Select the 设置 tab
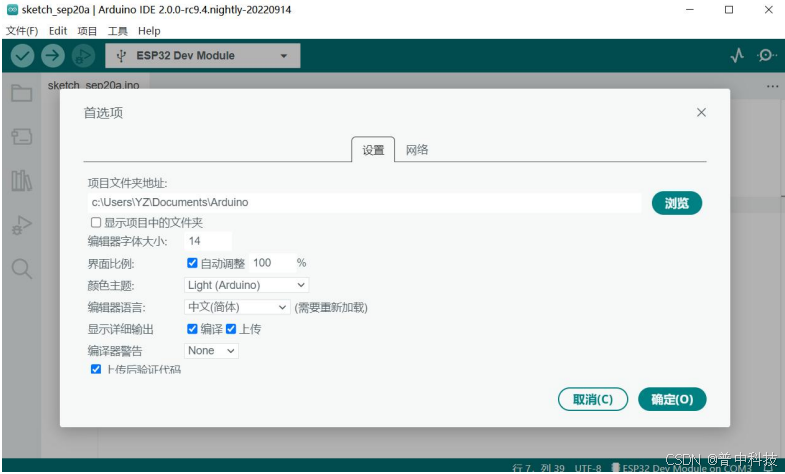 pos(373,150)
